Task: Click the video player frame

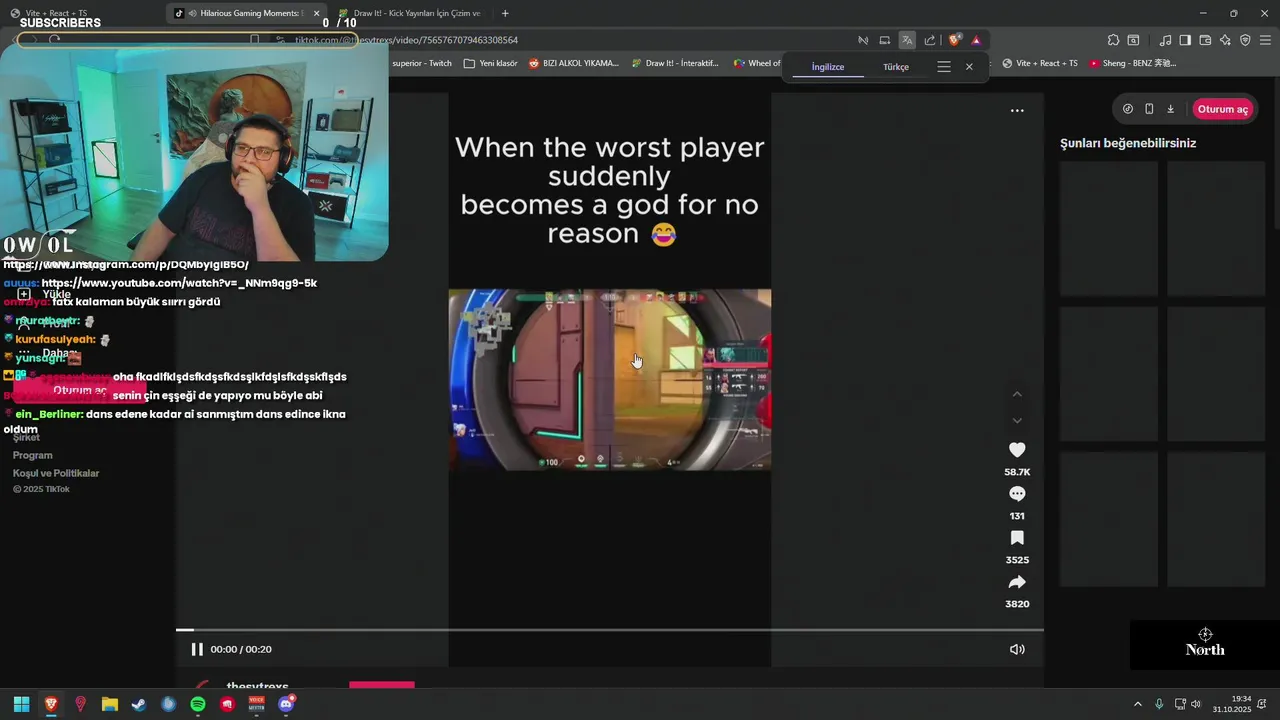Action: (x=610, y=380)
